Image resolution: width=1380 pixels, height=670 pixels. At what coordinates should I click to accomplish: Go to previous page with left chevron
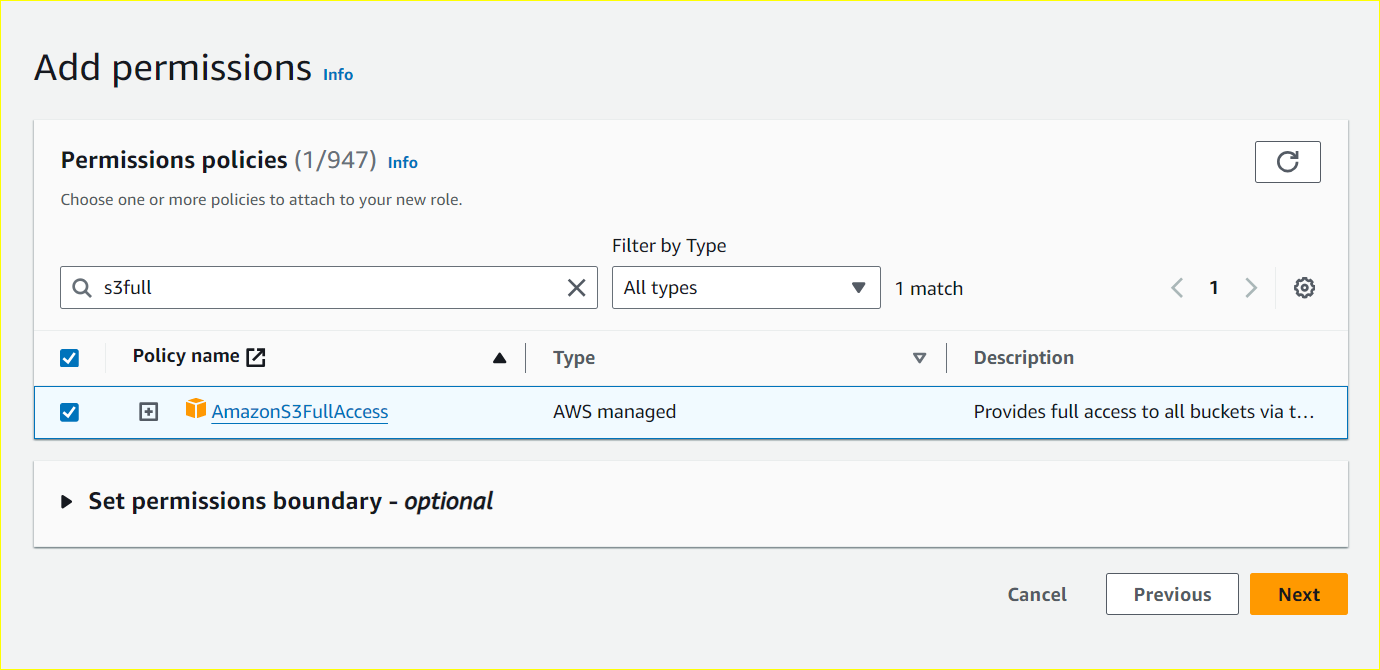click(1176, 287)
